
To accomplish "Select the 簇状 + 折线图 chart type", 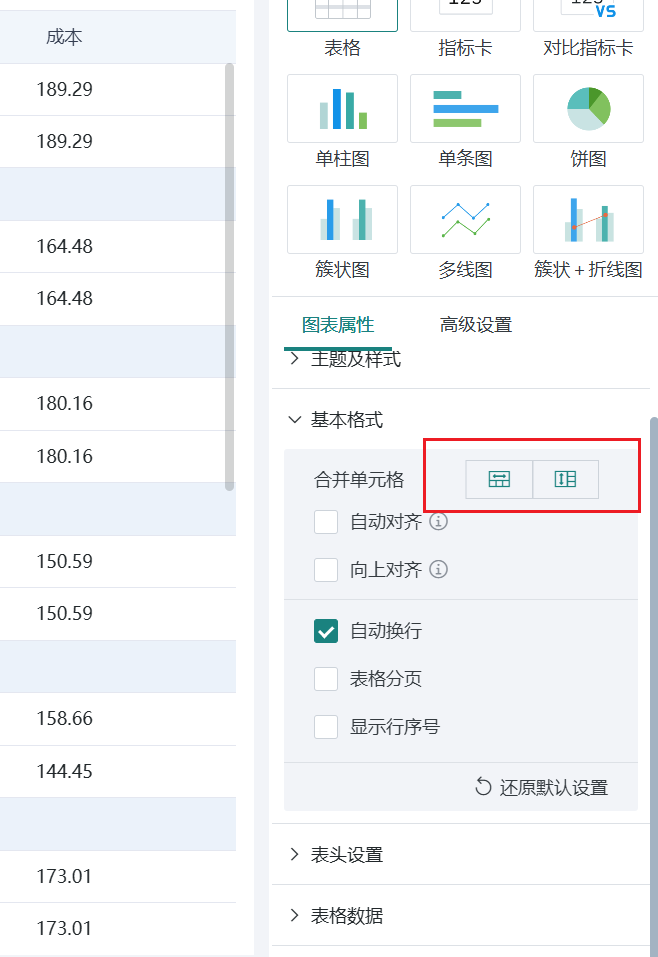I will point(588,219).
